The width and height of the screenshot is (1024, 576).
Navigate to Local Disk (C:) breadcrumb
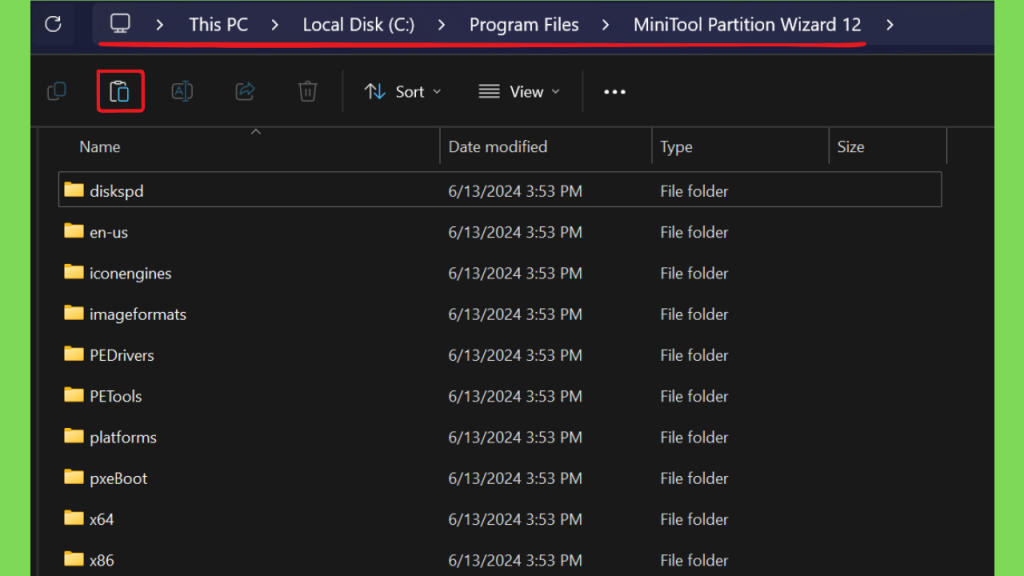tap(359, 25)
